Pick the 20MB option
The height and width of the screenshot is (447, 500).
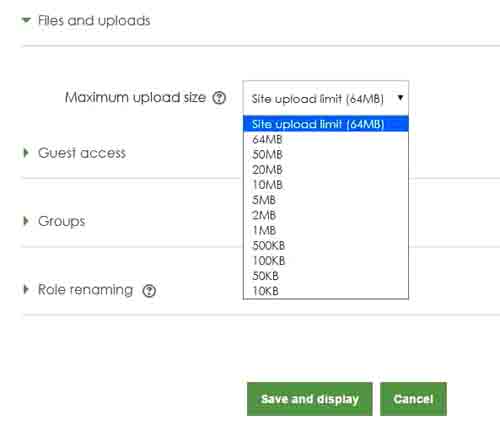326,170
